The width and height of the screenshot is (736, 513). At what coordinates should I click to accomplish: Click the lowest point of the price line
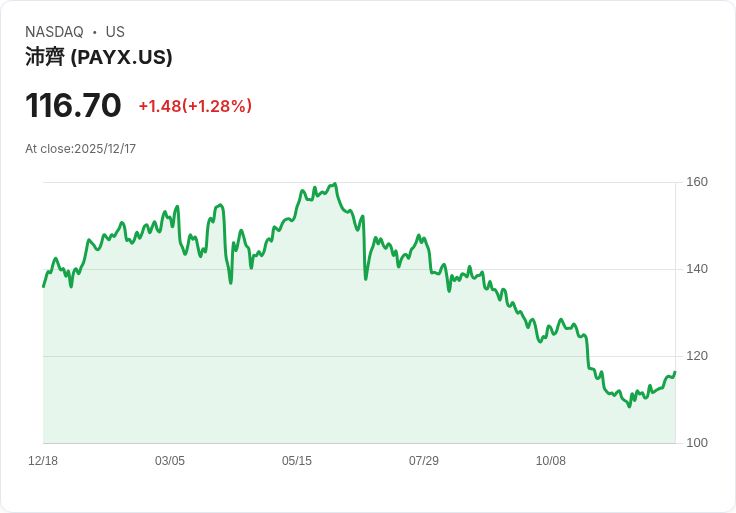click(629, 406)
